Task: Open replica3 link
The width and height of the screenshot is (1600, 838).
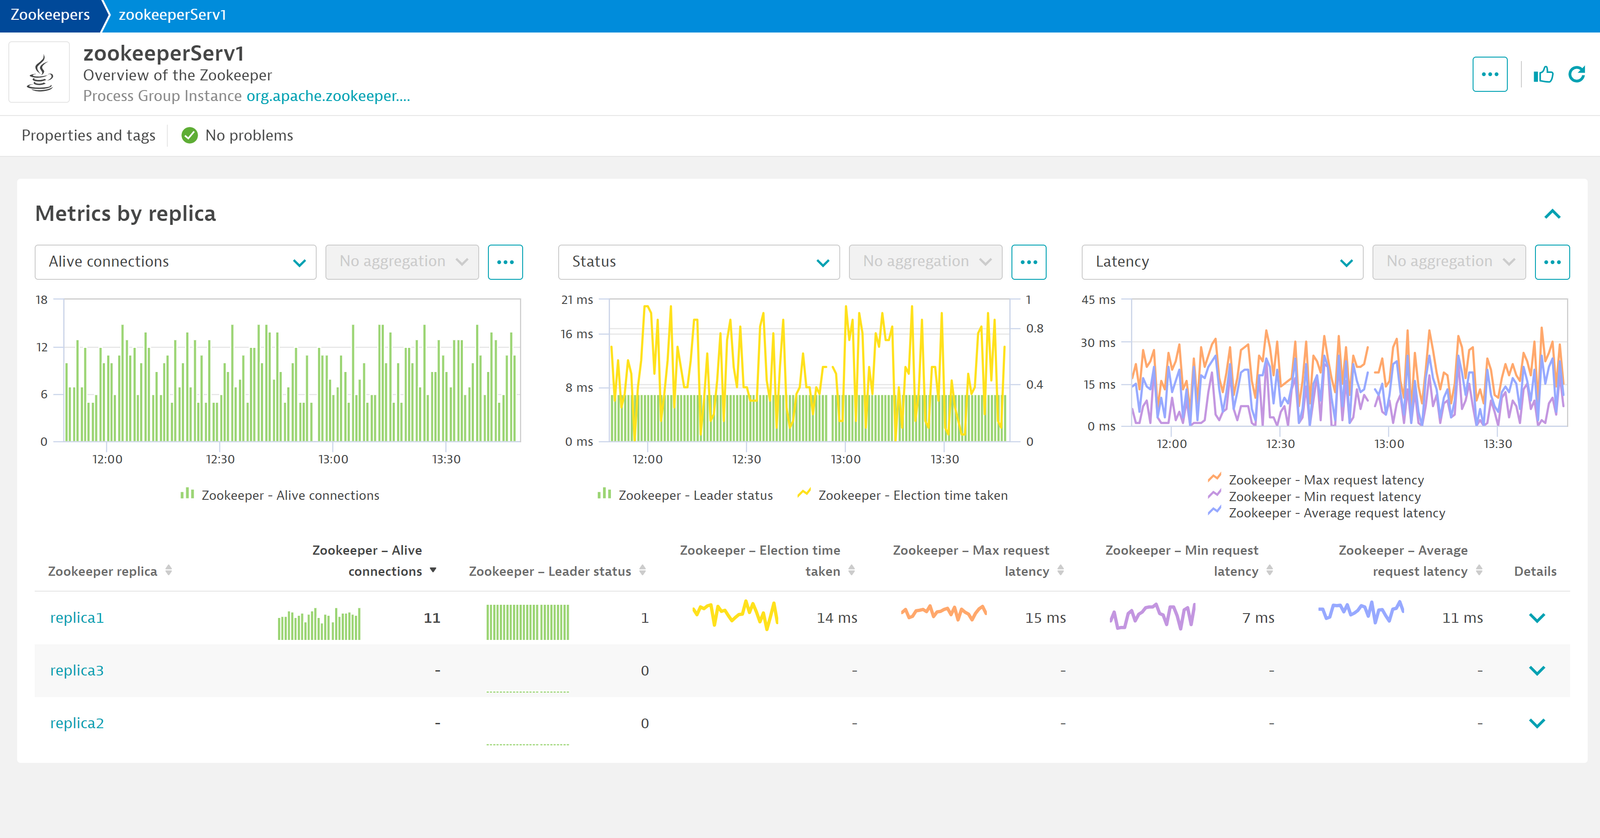Action: pyautogui.click(x=77, y=671)
